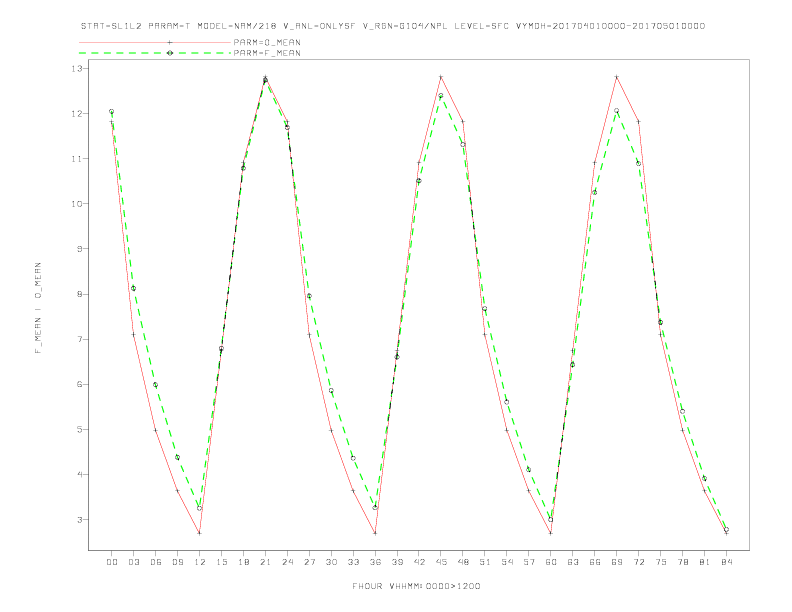The height and width of the screenshot is (612, 792).
Task: Click y-axis tick label 4
Action: [80, 474]
